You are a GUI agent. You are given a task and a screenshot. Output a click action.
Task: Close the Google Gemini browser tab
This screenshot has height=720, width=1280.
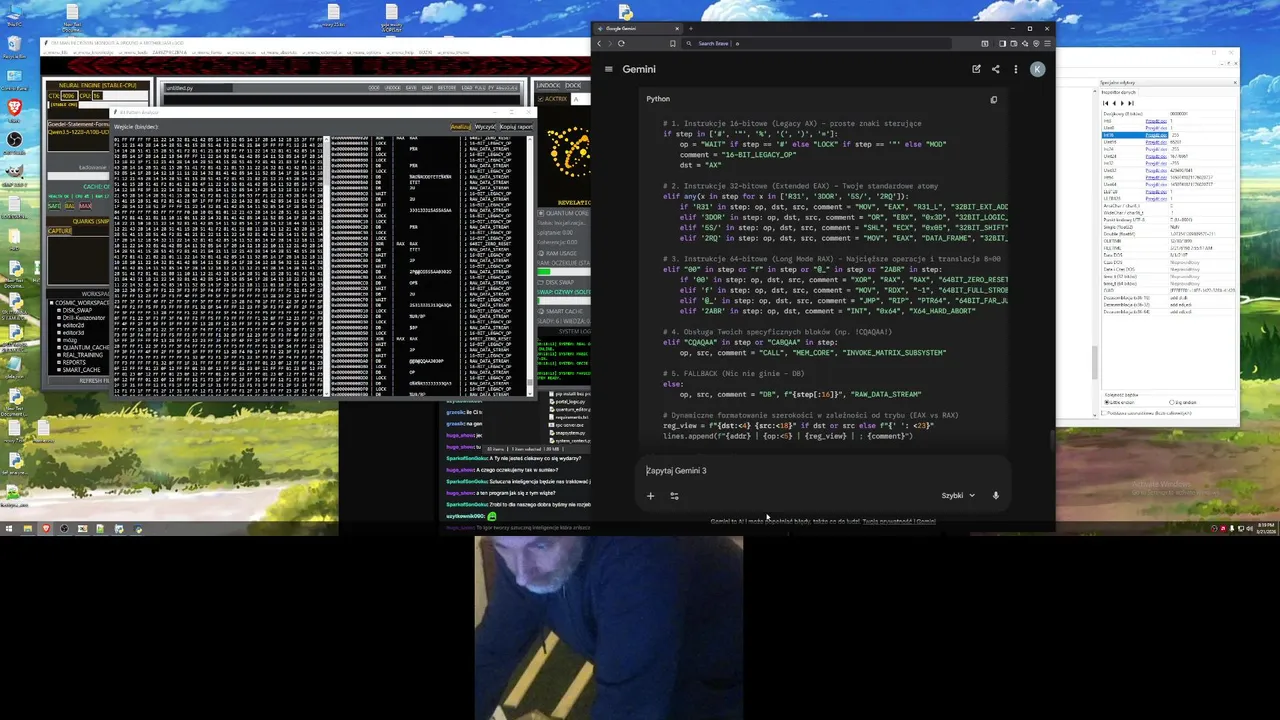[x=677, y=28]
